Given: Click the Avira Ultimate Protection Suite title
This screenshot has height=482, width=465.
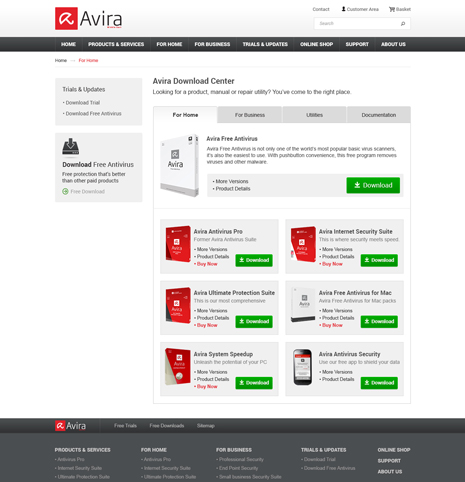Looking at the screenshot, I should coord(234,293).
